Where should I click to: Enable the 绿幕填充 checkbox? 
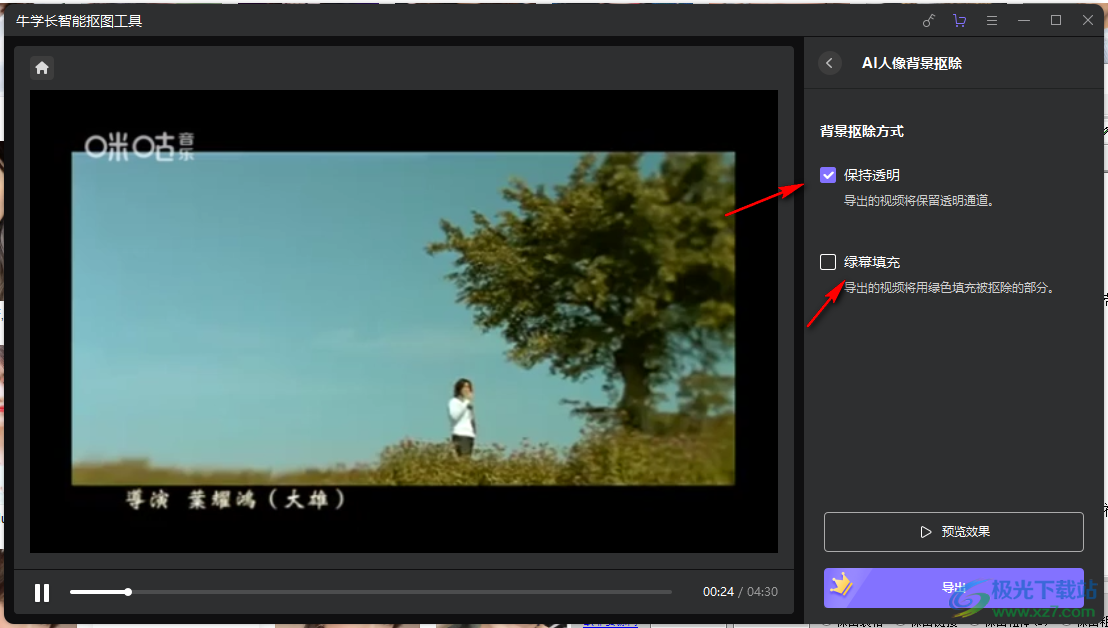click(x=828, y=261)
